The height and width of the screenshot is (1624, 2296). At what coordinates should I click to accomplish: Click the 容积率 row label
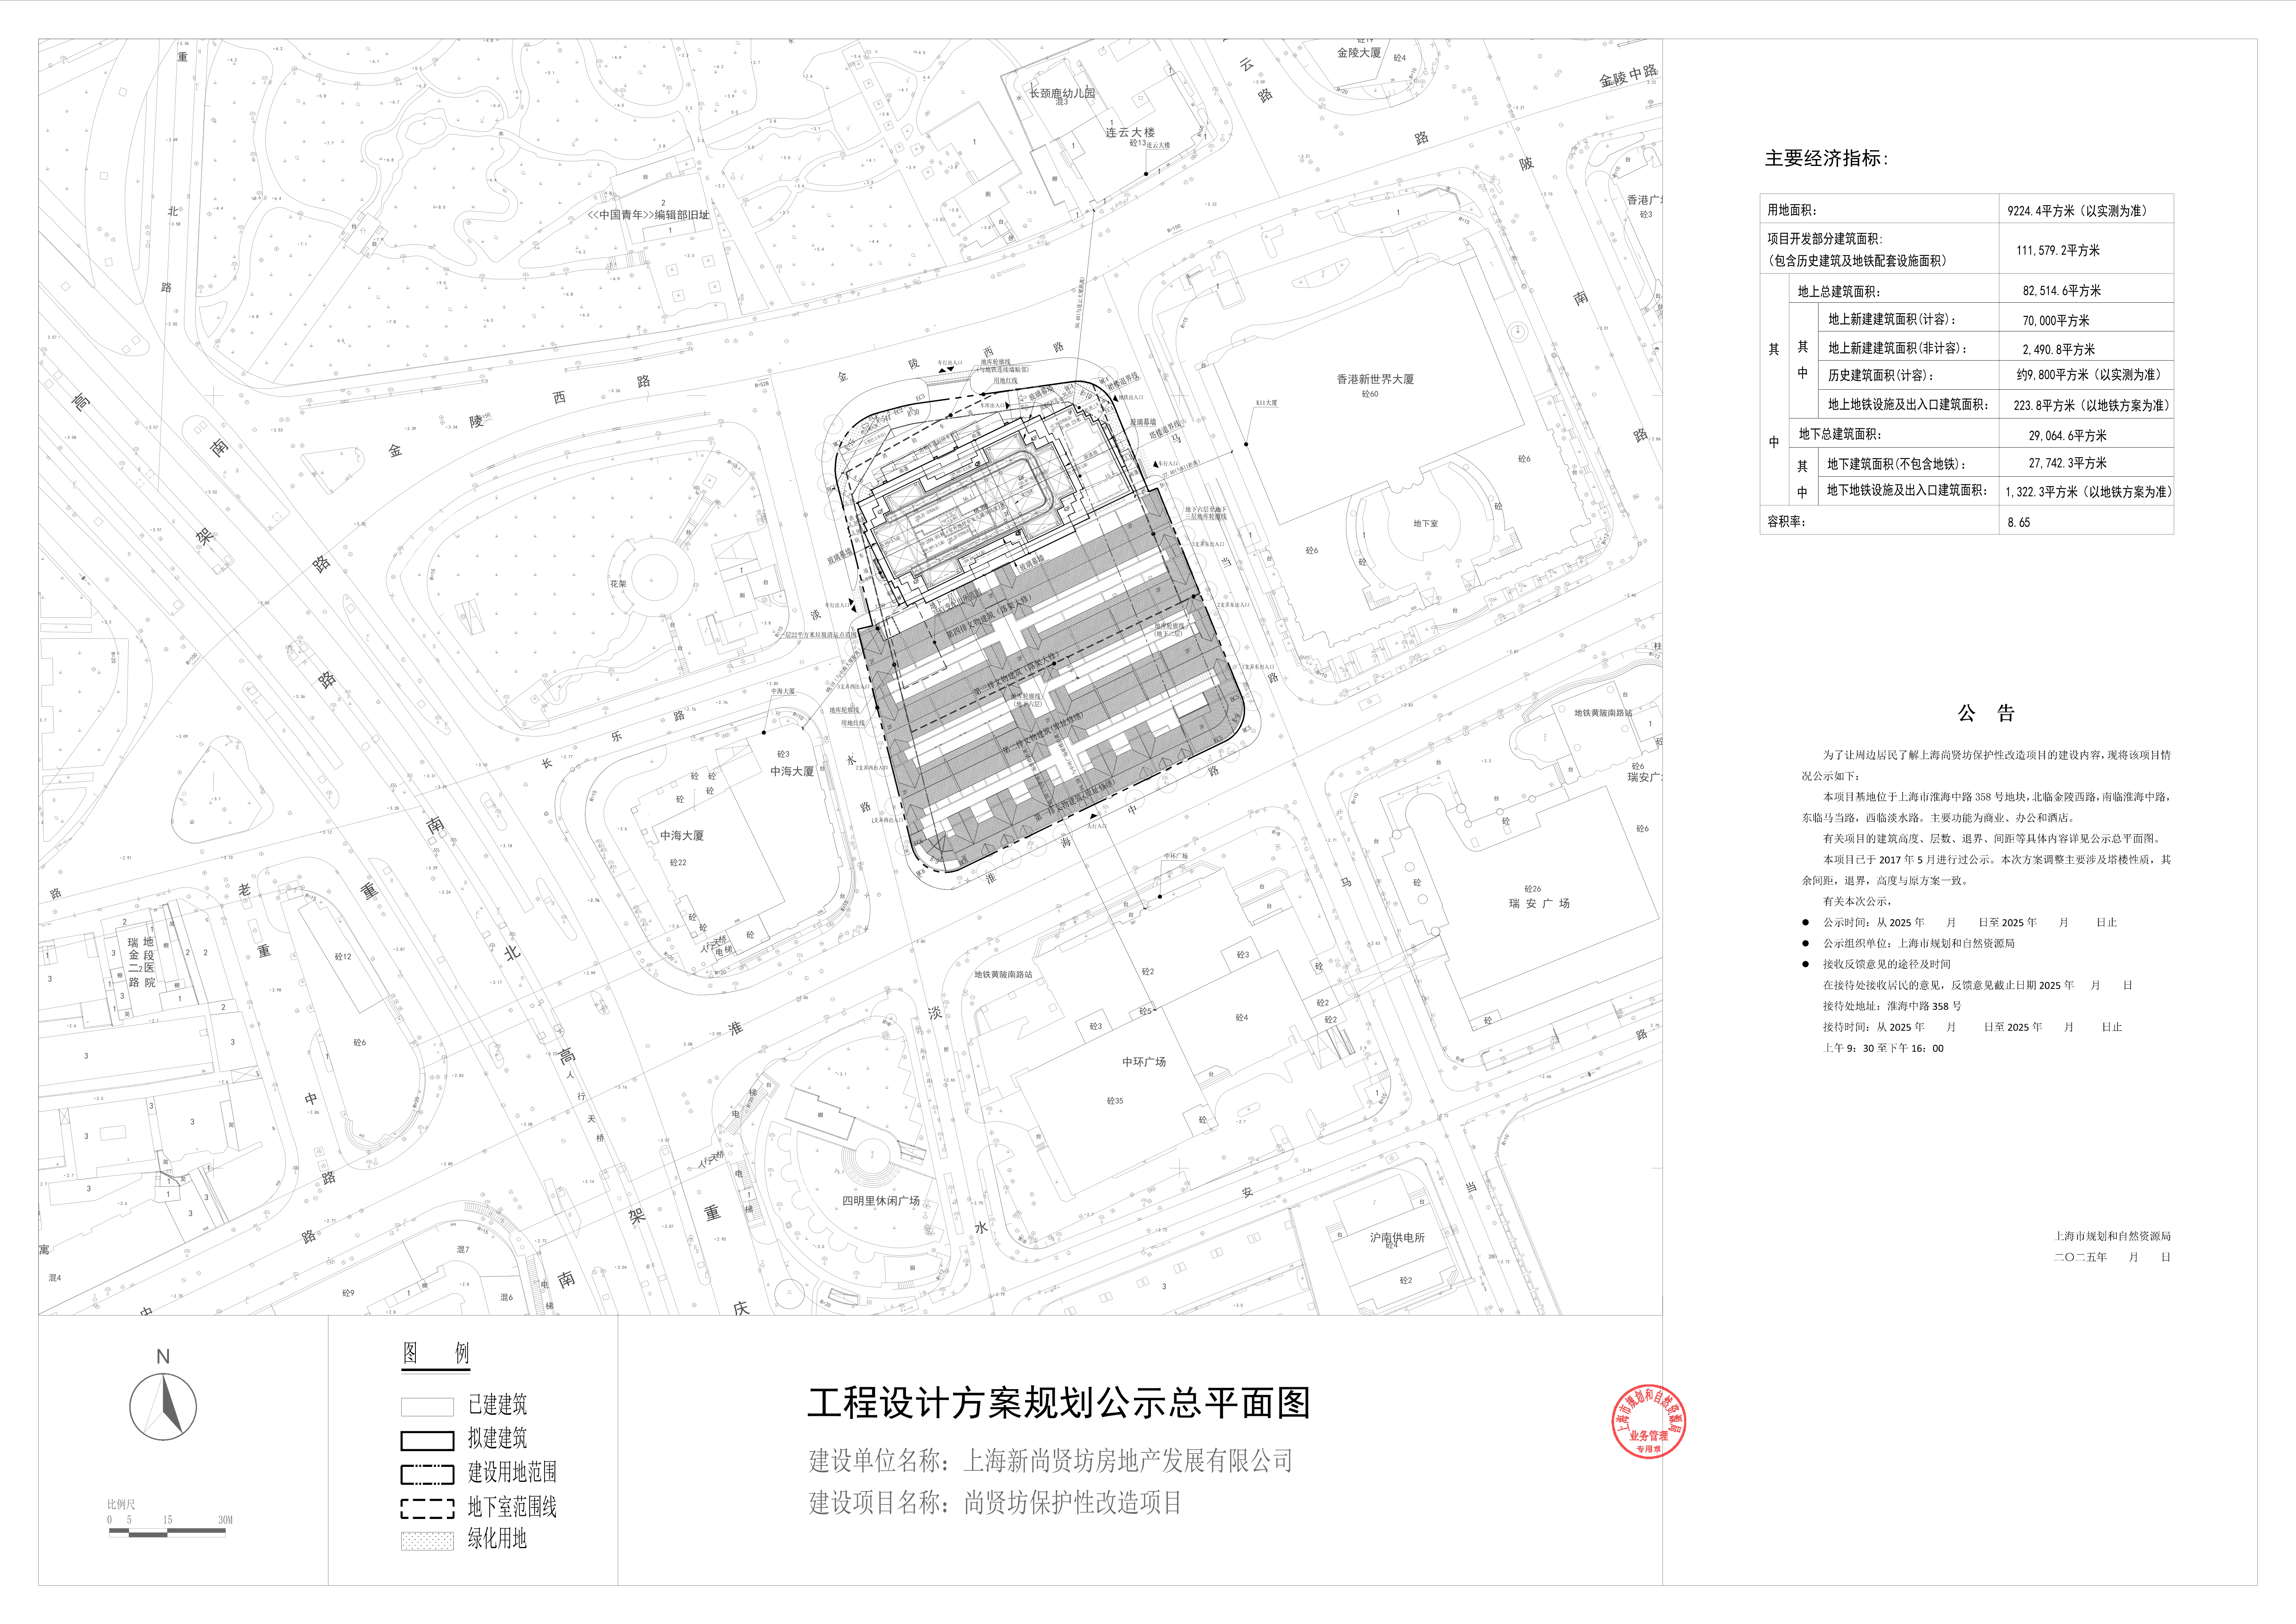point(1787,521)
